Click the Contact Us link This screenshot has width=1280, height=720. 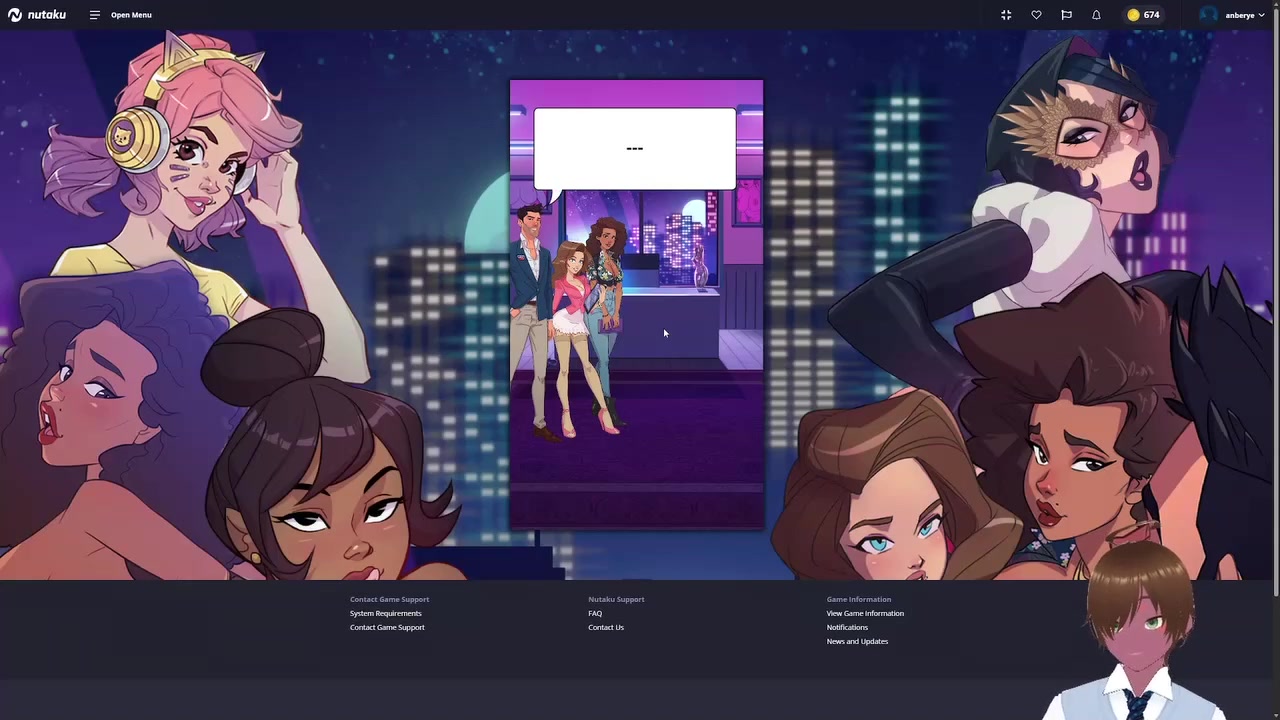(x=606, y=627)
